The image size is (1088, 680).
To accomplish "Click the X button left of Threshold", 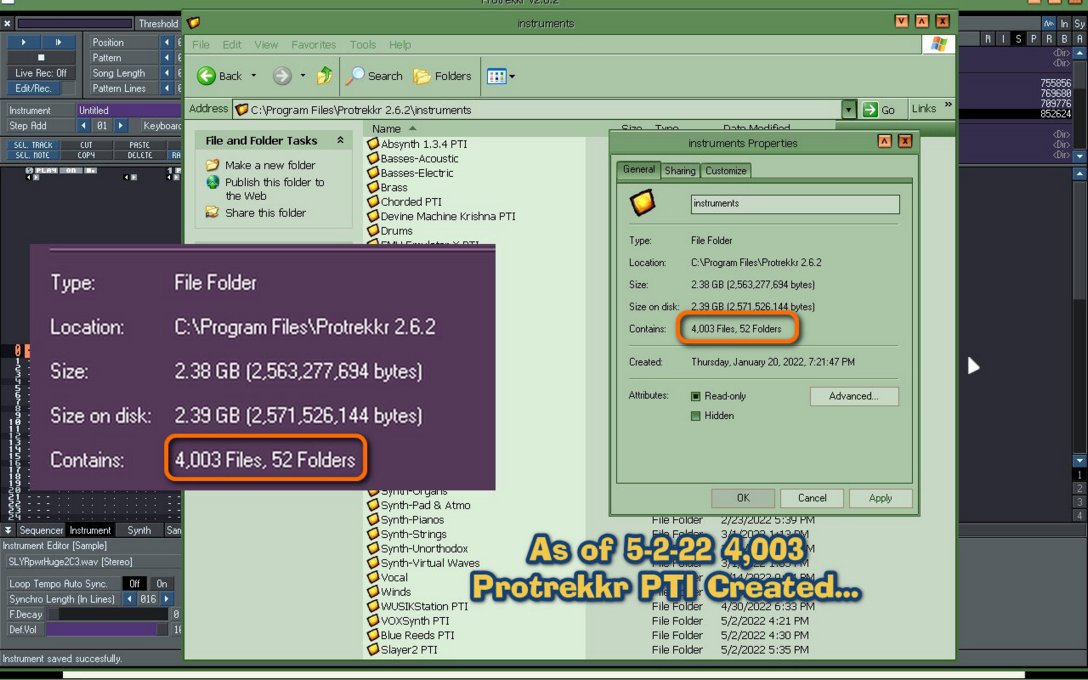I will (x=7, y=24).
